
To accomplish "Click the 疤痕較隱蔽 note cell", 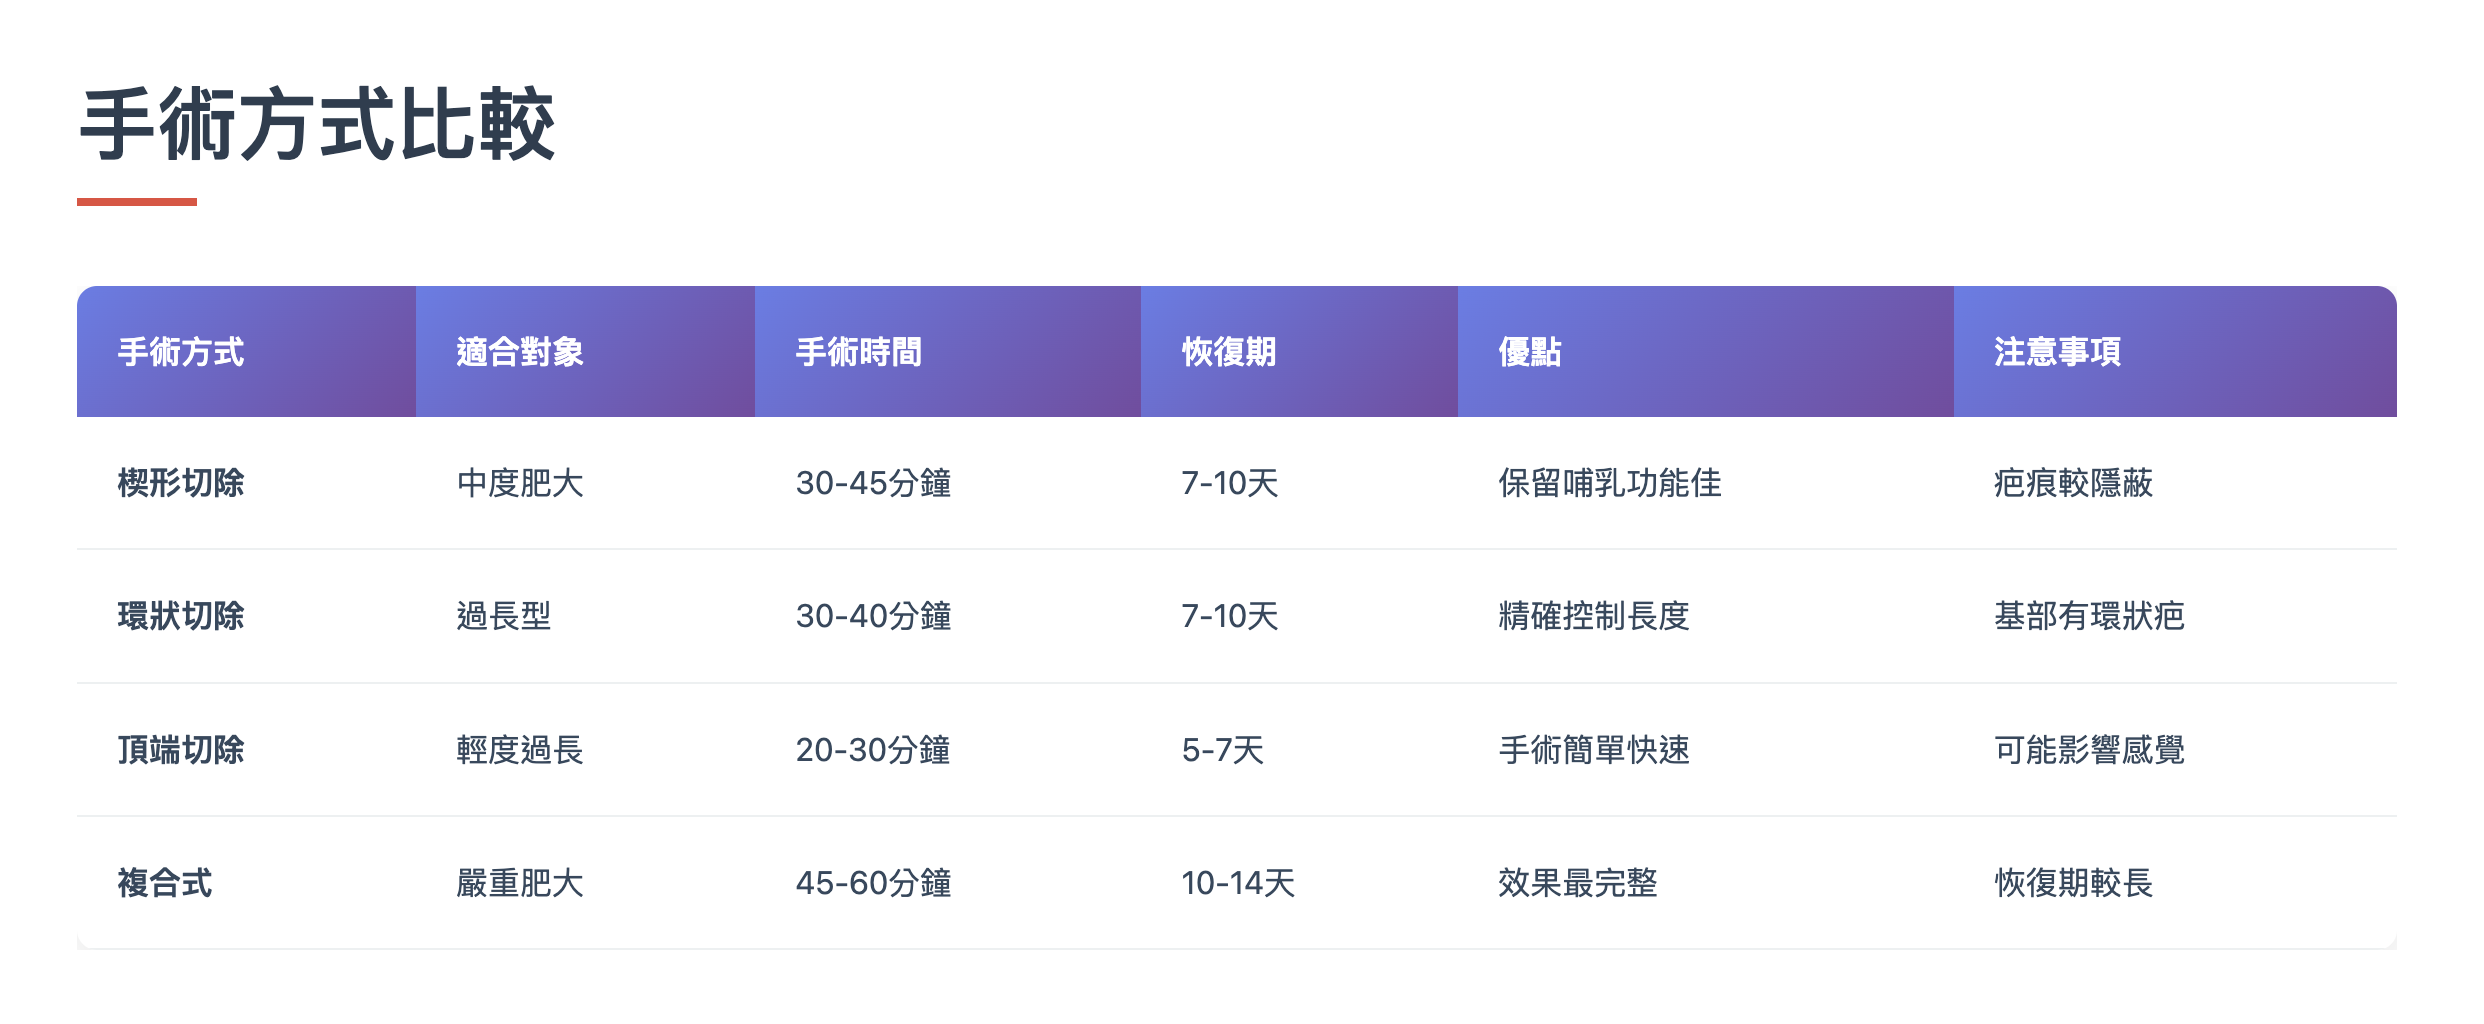I will [2073, 483].
